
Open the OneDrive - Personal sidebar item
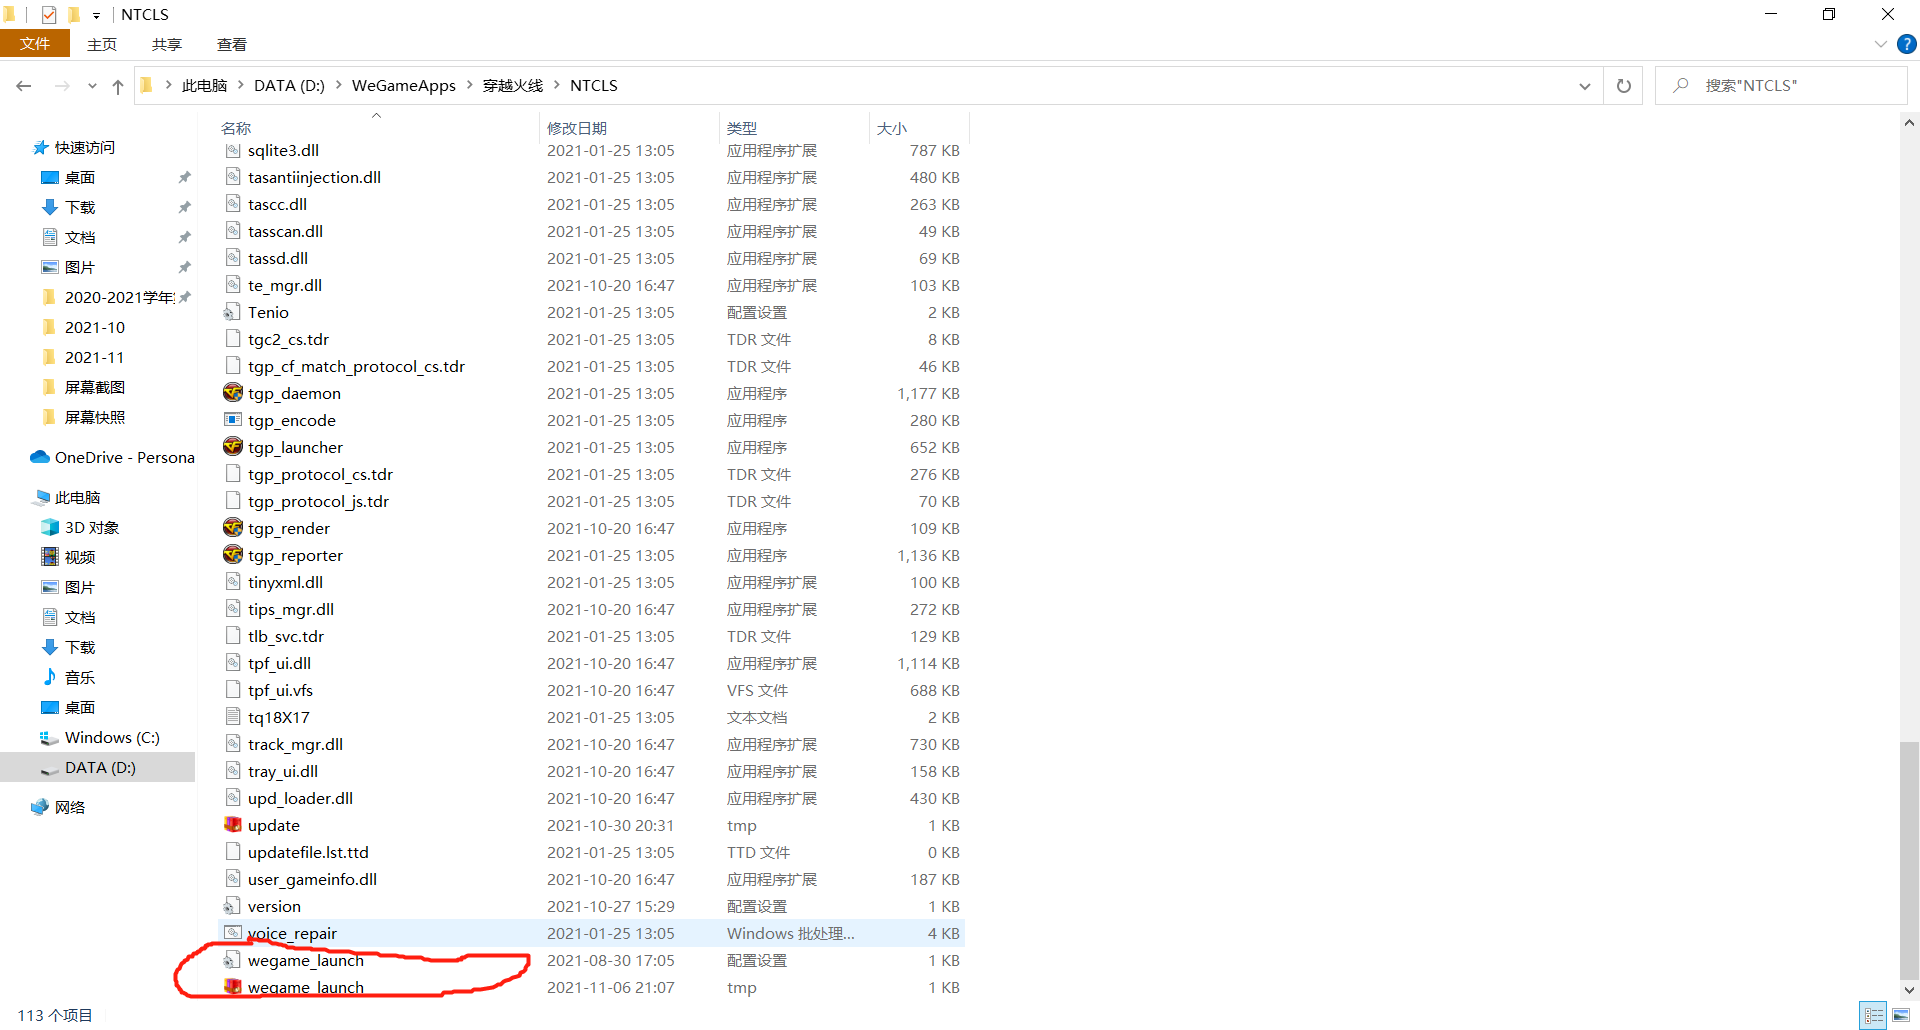(124, 457)
